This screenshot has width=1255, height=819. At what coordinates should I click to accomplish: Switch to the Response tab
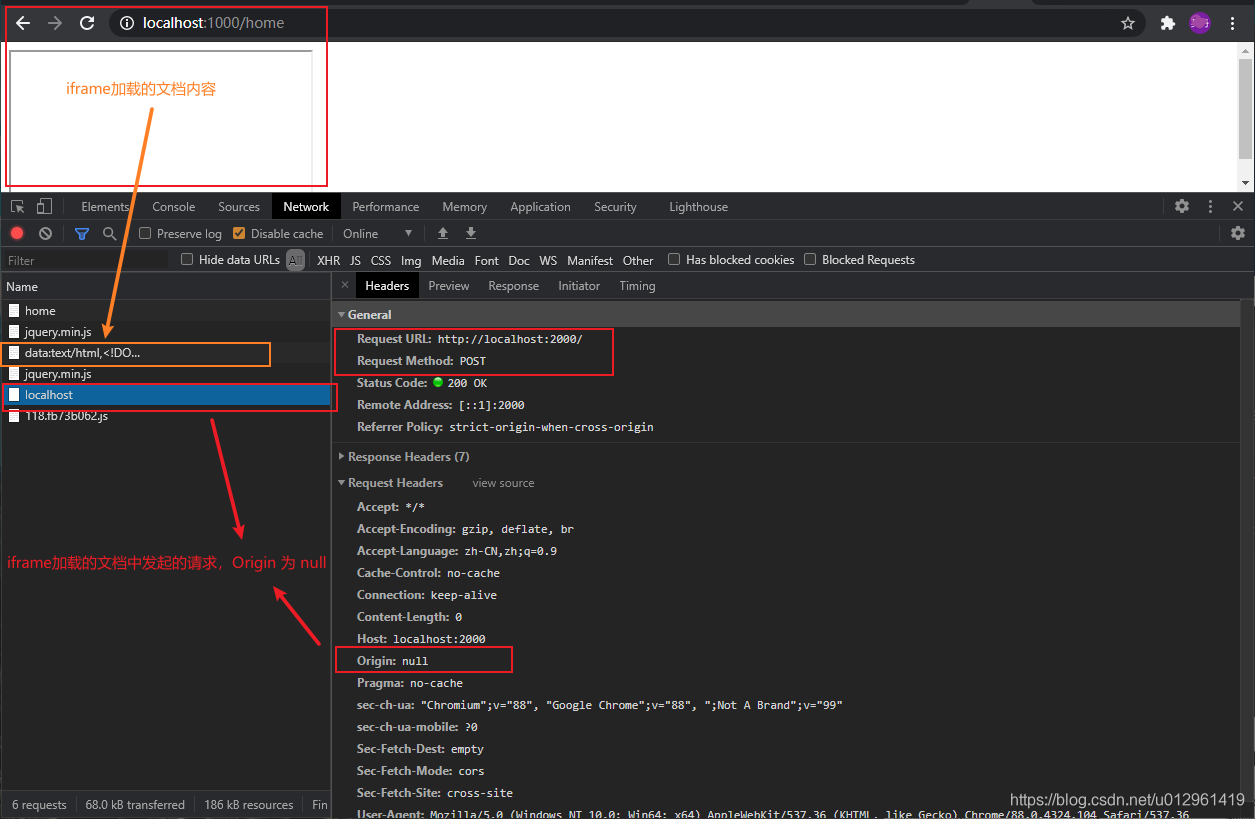(x=514, y=285)
